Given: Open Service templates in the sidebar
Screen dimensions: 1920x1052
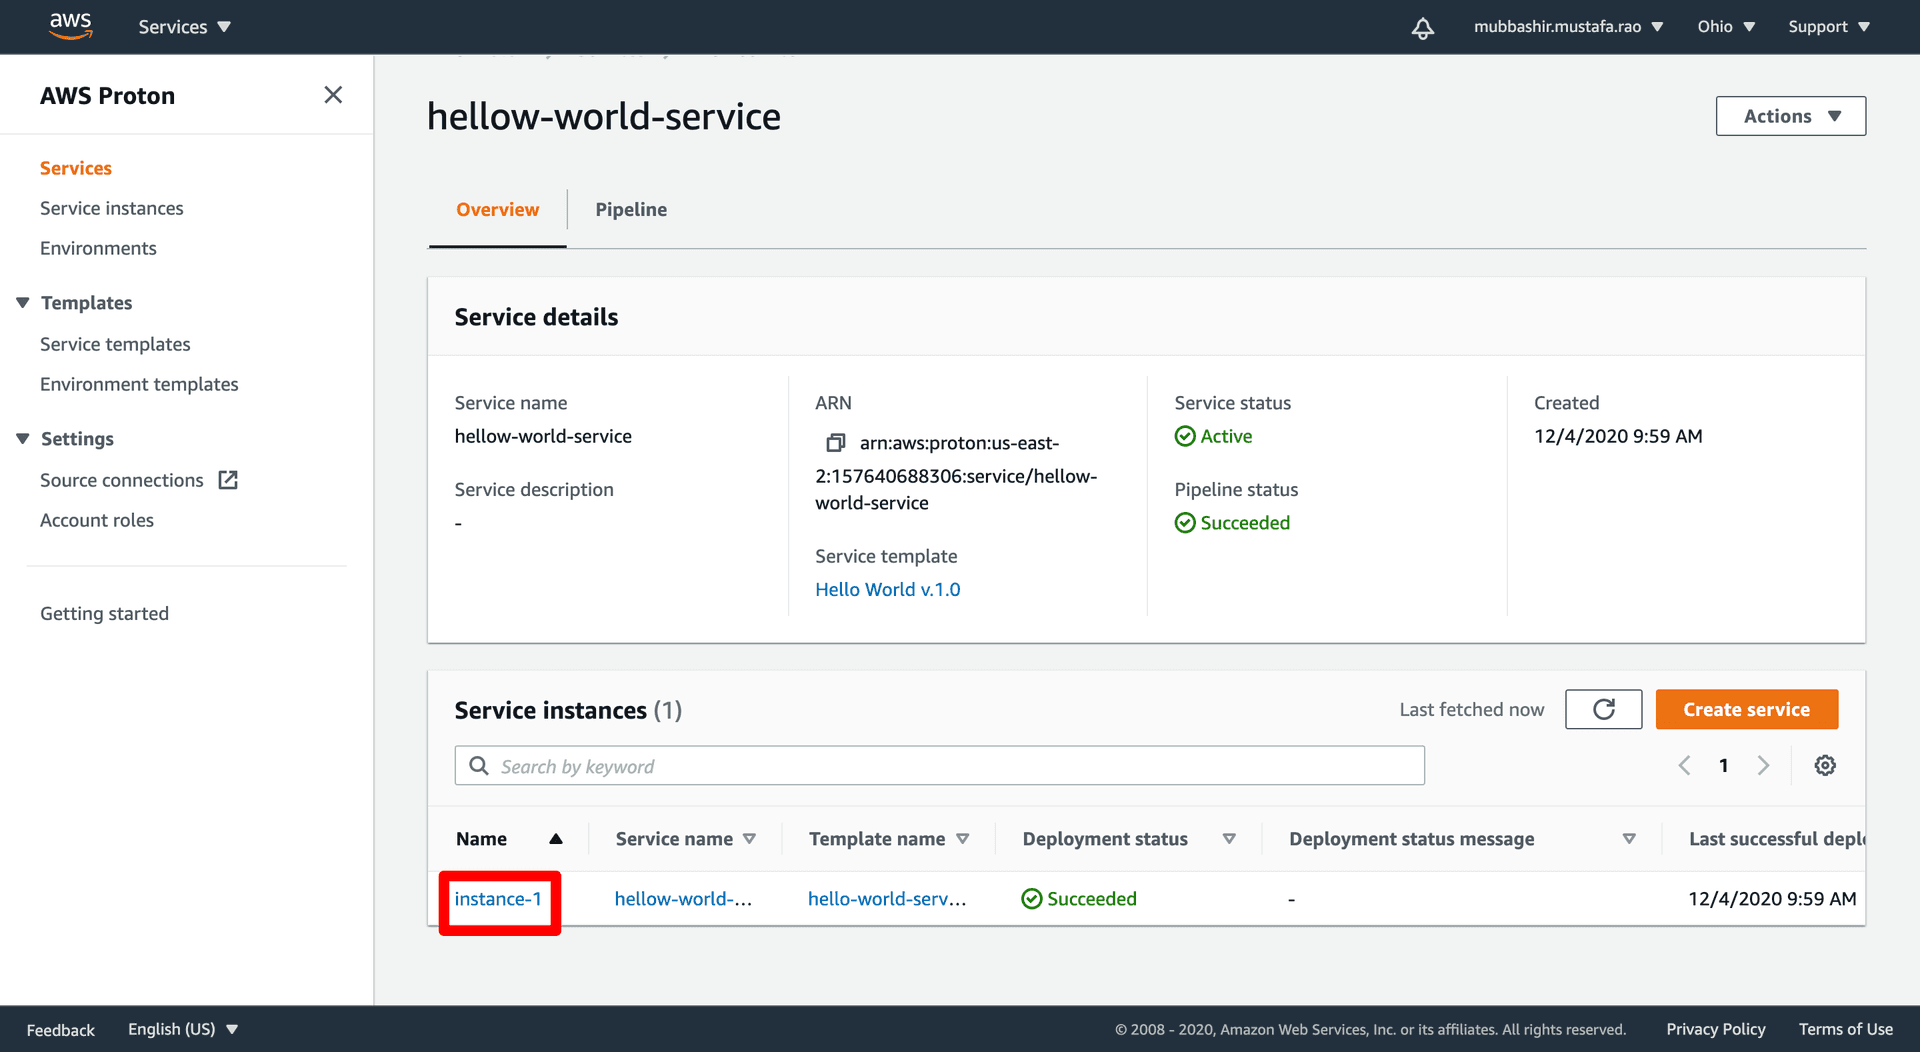Looking at the screenshot, I should [115, 344].
